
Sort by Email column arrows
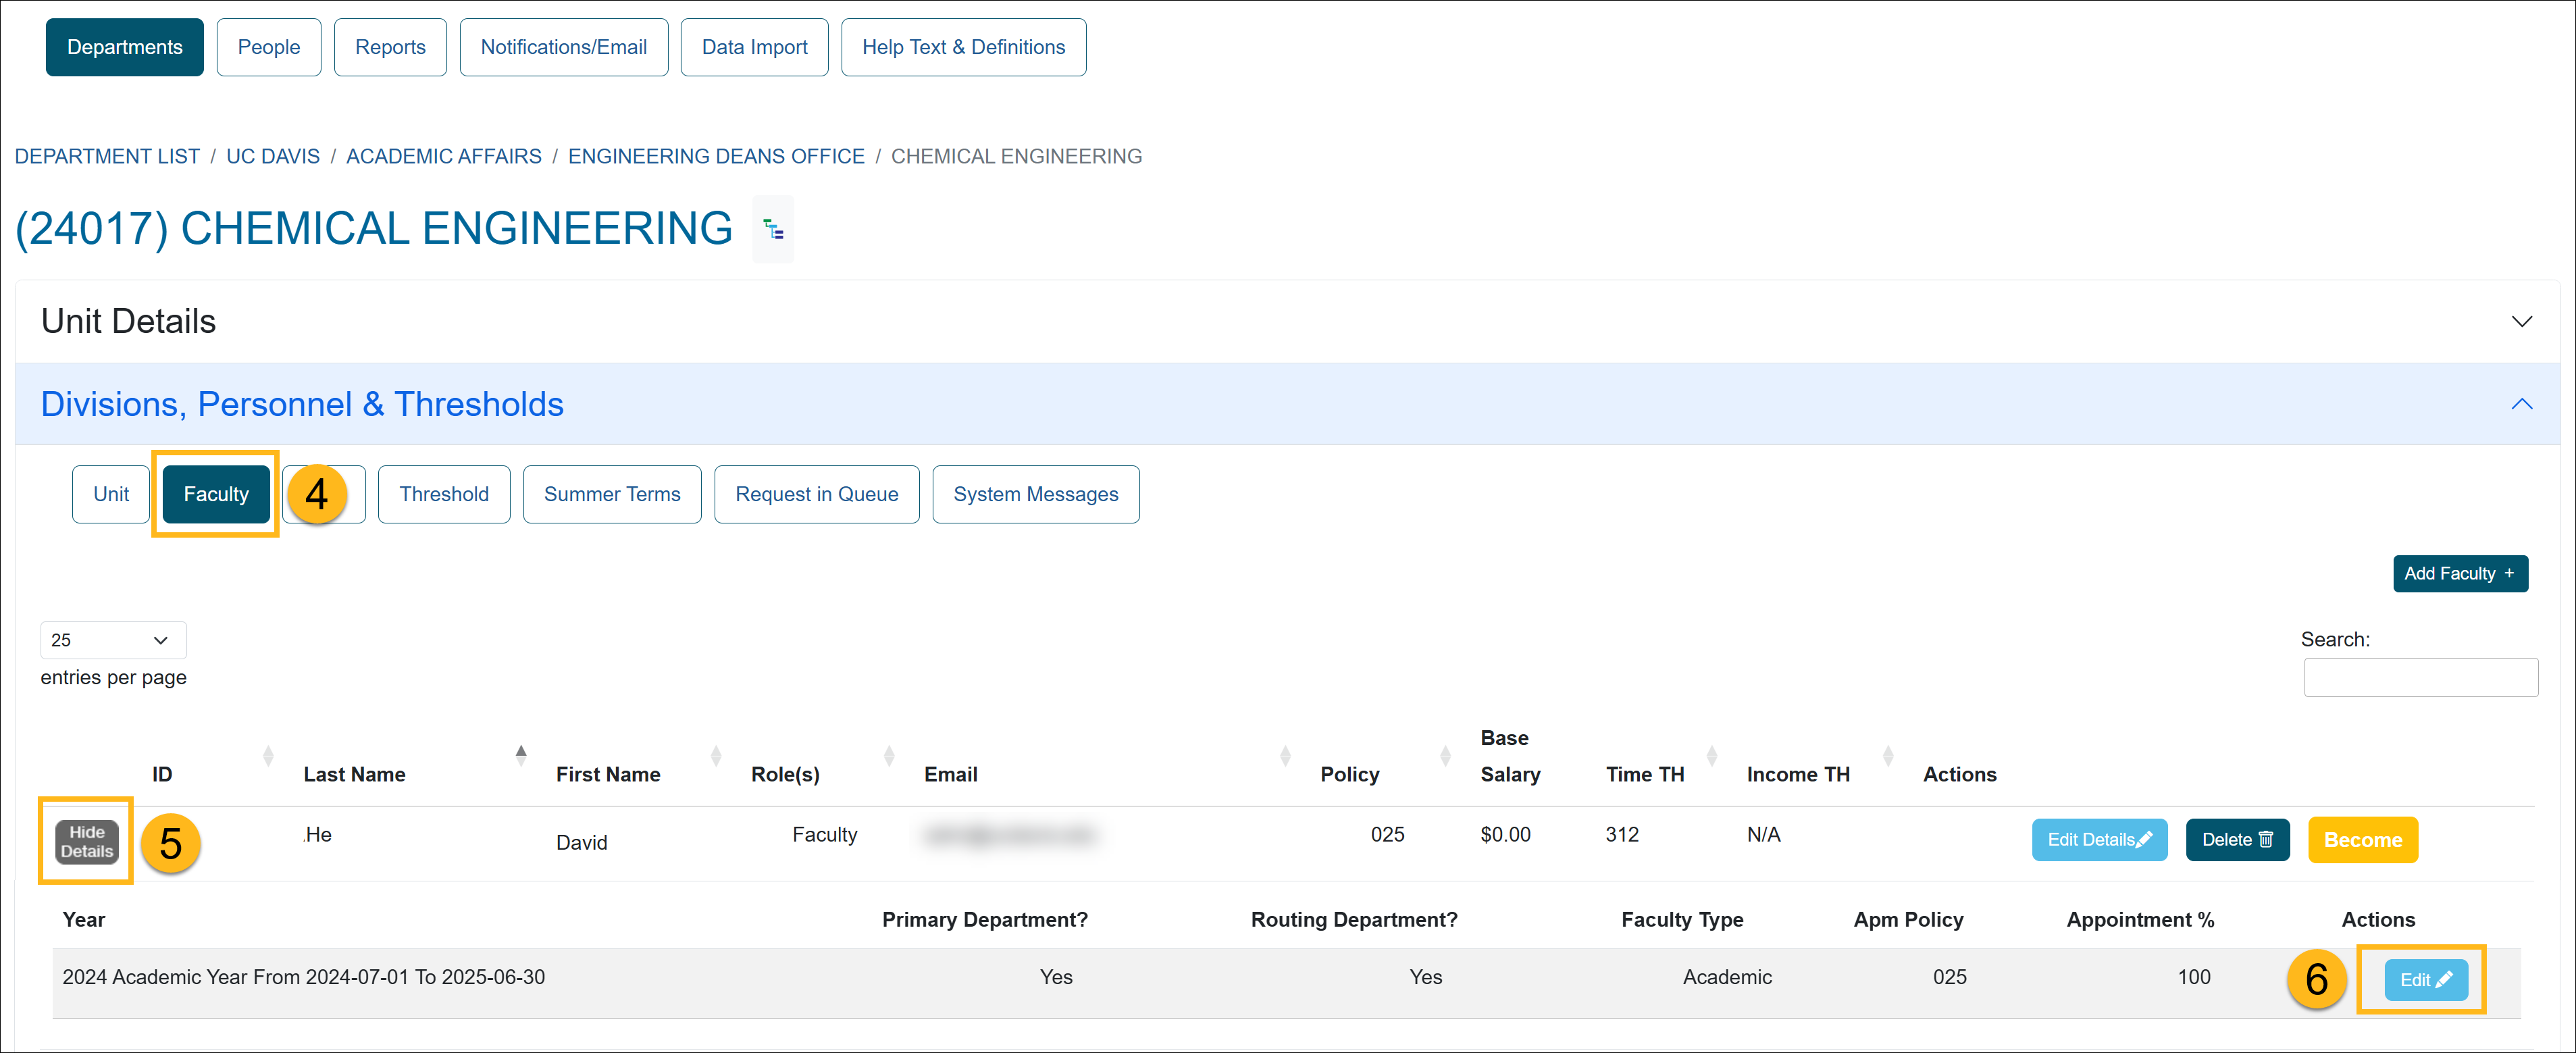(1285, 756)
